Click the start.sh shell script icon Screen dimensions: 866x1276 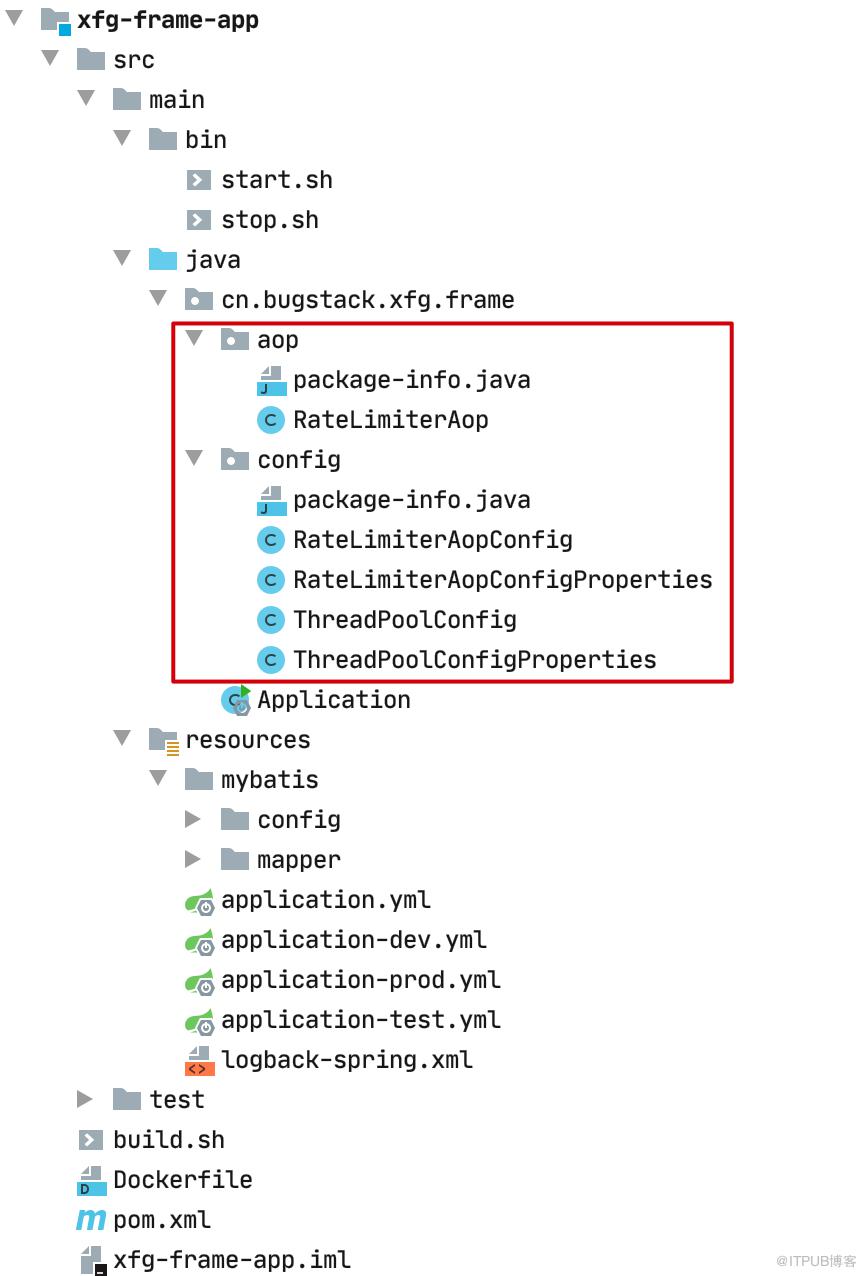[x=199, y=180]
